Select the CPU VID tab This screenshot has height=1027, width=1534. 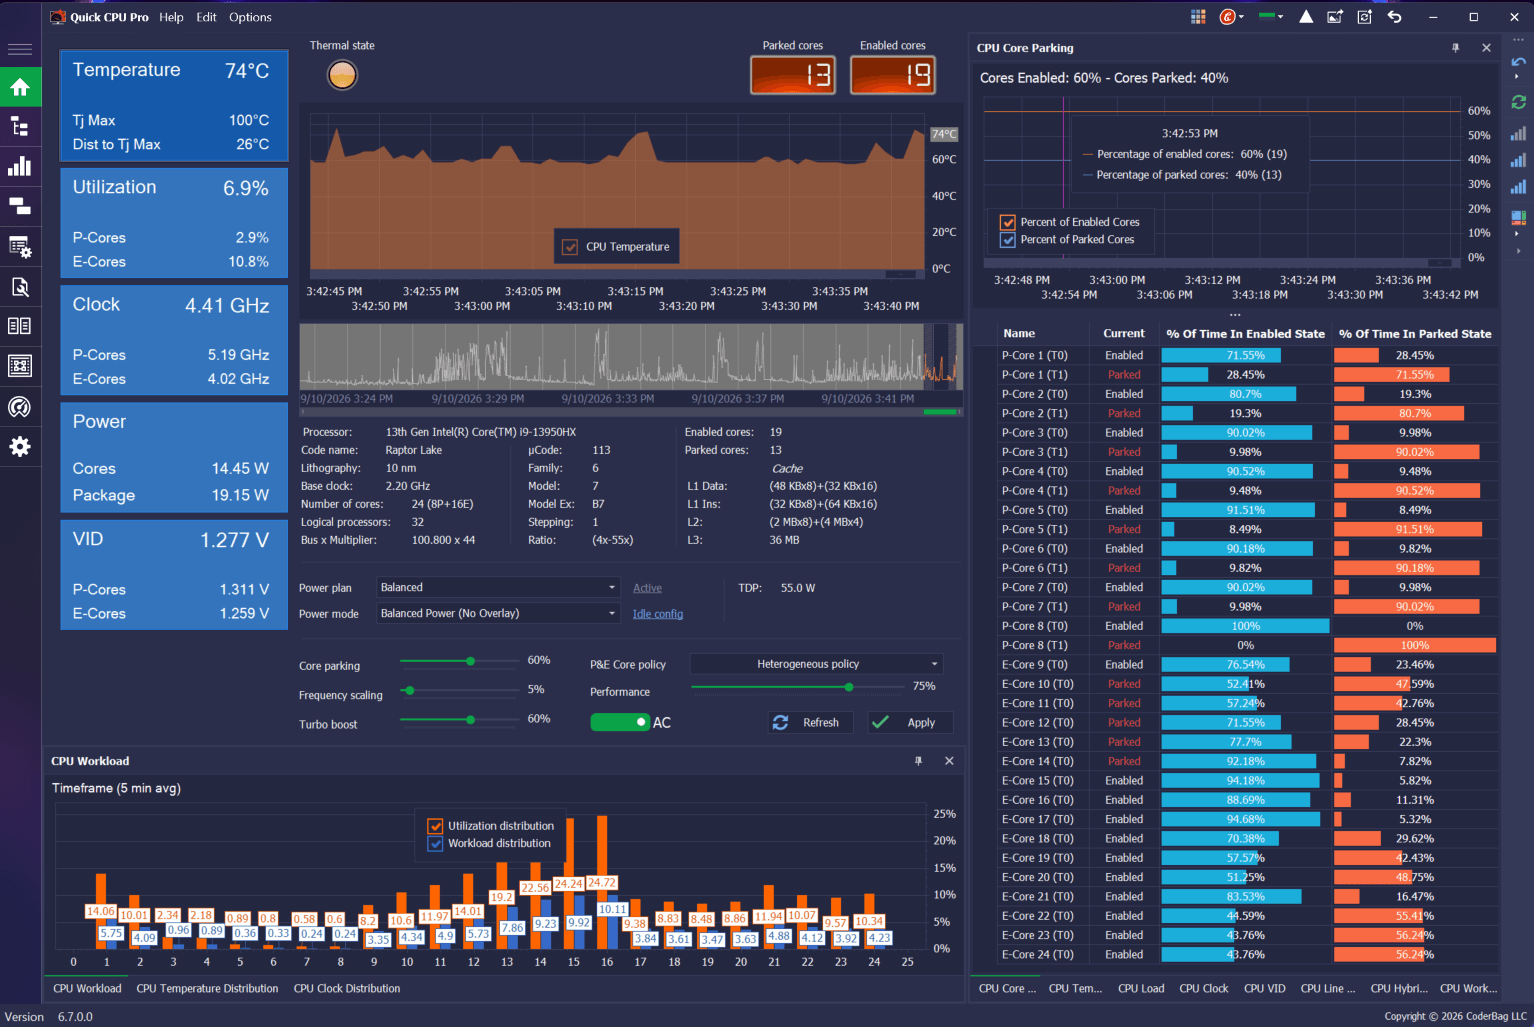coord(1264,989)
